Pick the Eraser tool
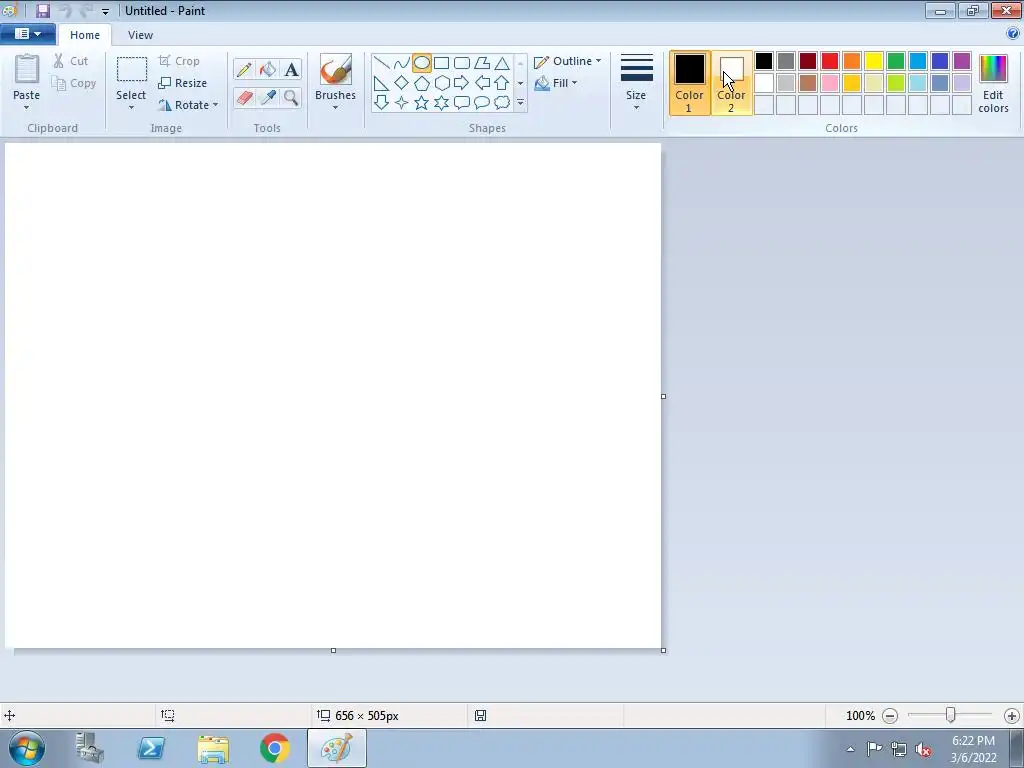 [x=244, y=97]
